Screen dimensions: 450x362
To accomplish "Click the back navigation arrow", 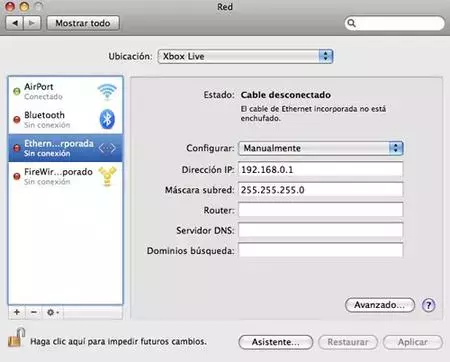I will click(15, 23).
